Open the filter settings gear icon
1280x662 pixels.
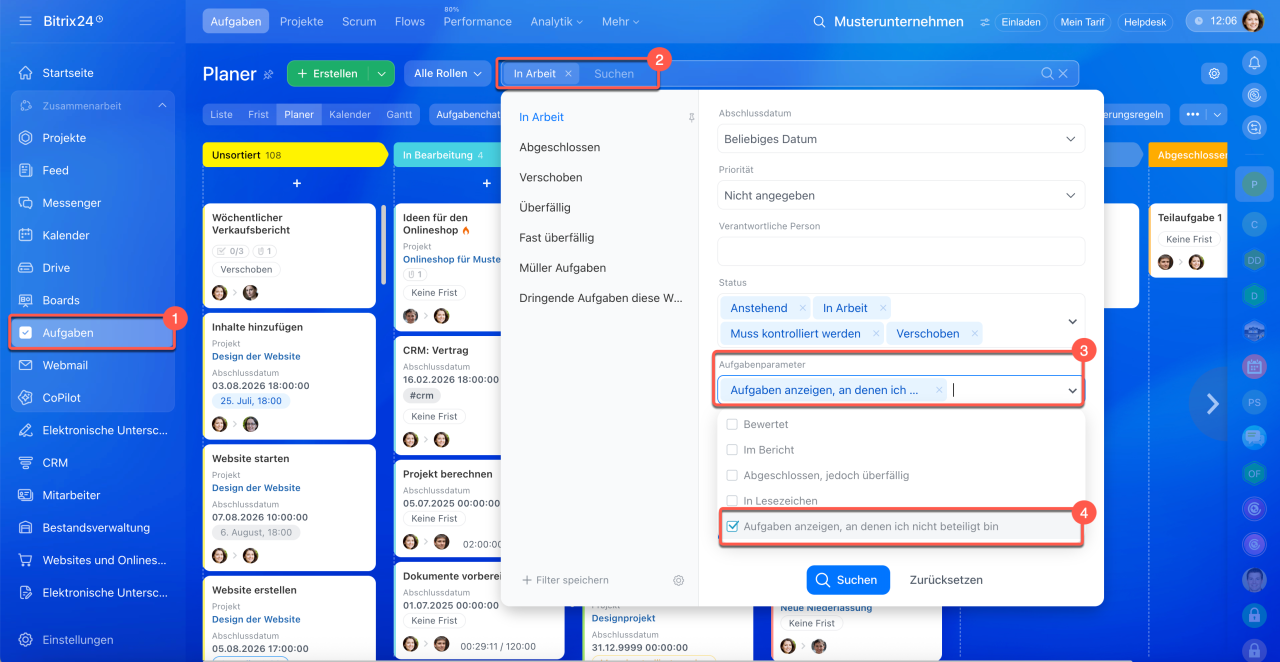point(678,580)
